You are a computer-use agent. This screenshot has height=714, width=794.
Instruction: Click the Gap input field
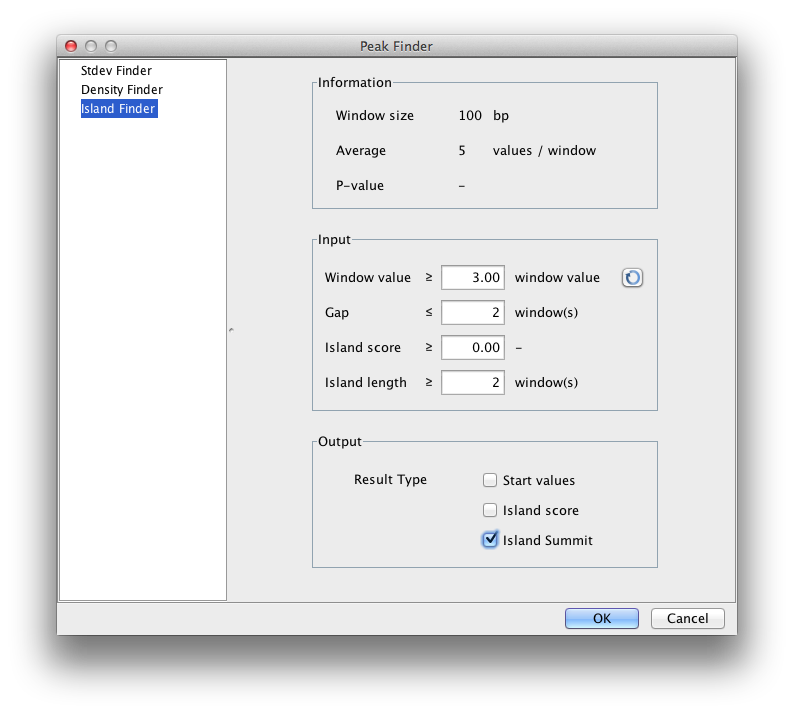[x=472, y=313]
